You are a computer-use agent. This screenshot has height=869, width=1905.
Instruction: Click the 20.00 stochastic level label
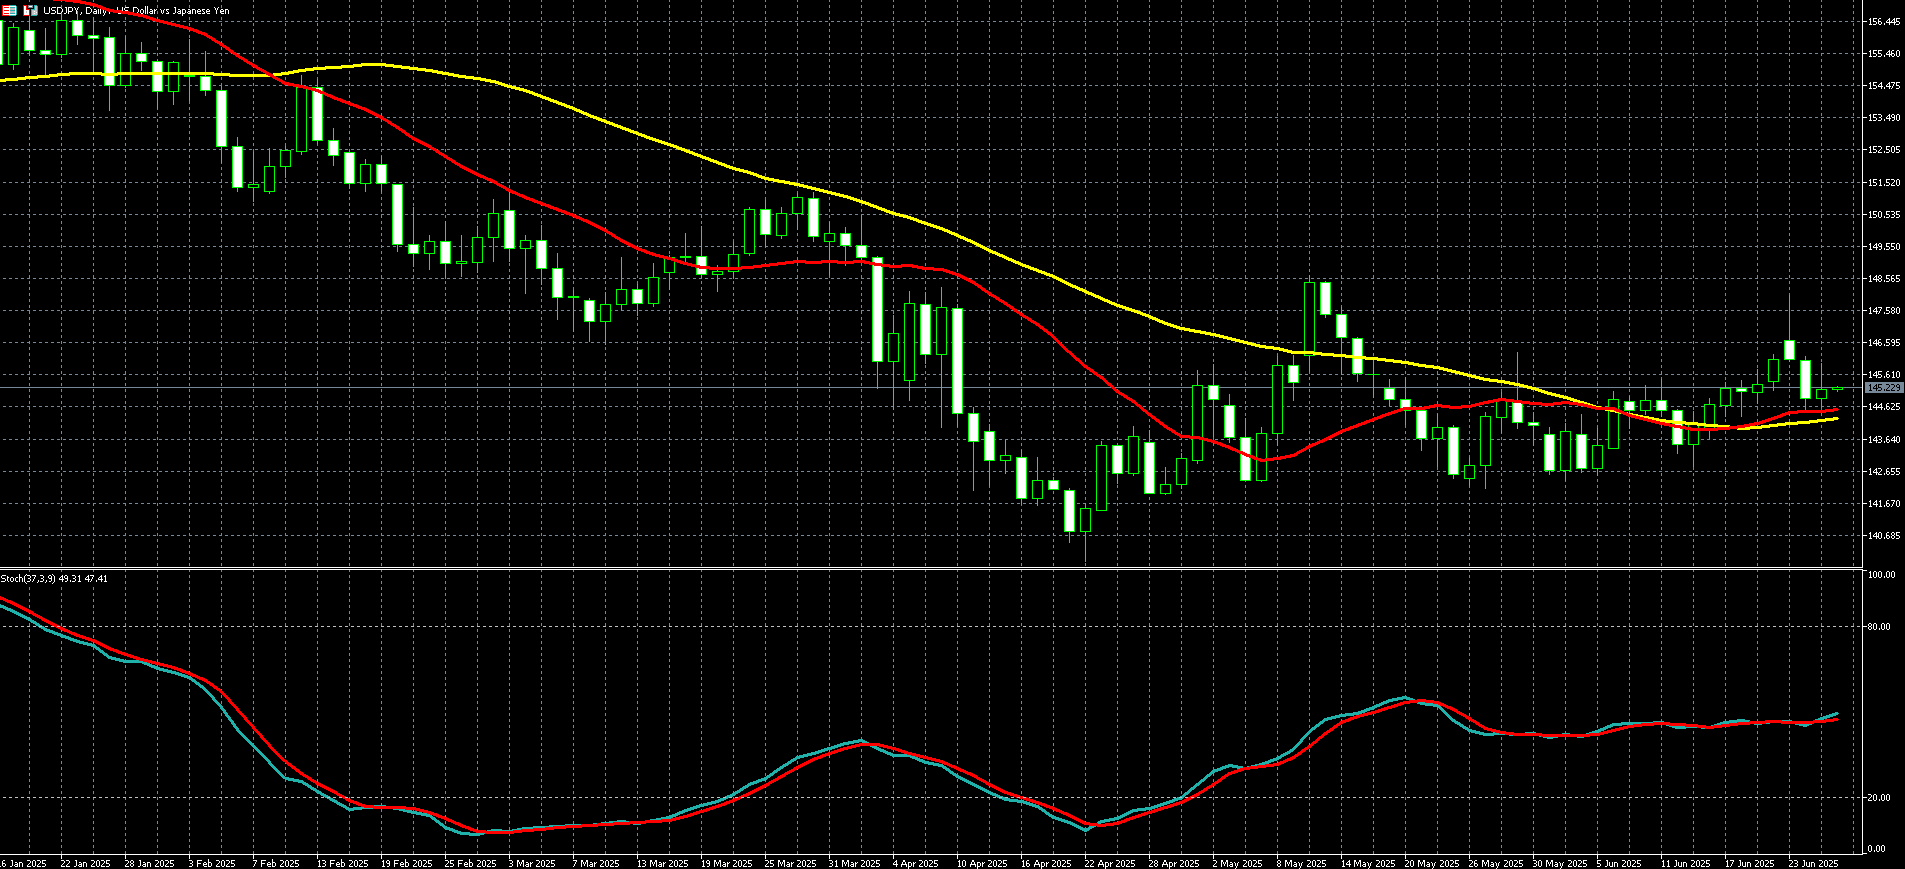[x=1879, y=798]
